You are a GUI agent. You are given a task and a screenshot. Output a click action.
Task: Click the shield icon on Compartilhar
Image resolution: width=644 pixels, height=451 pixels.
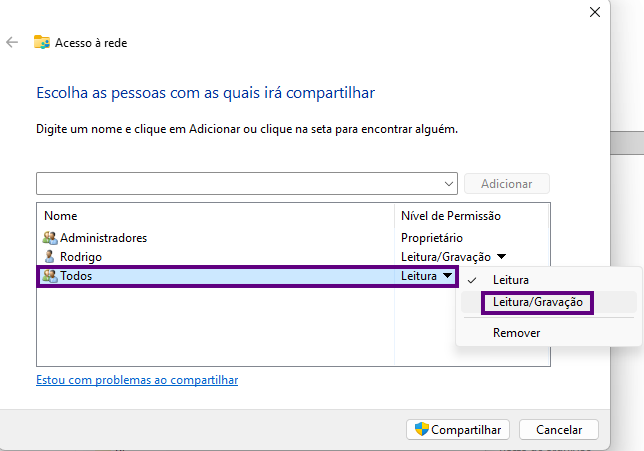pos(423,429)
